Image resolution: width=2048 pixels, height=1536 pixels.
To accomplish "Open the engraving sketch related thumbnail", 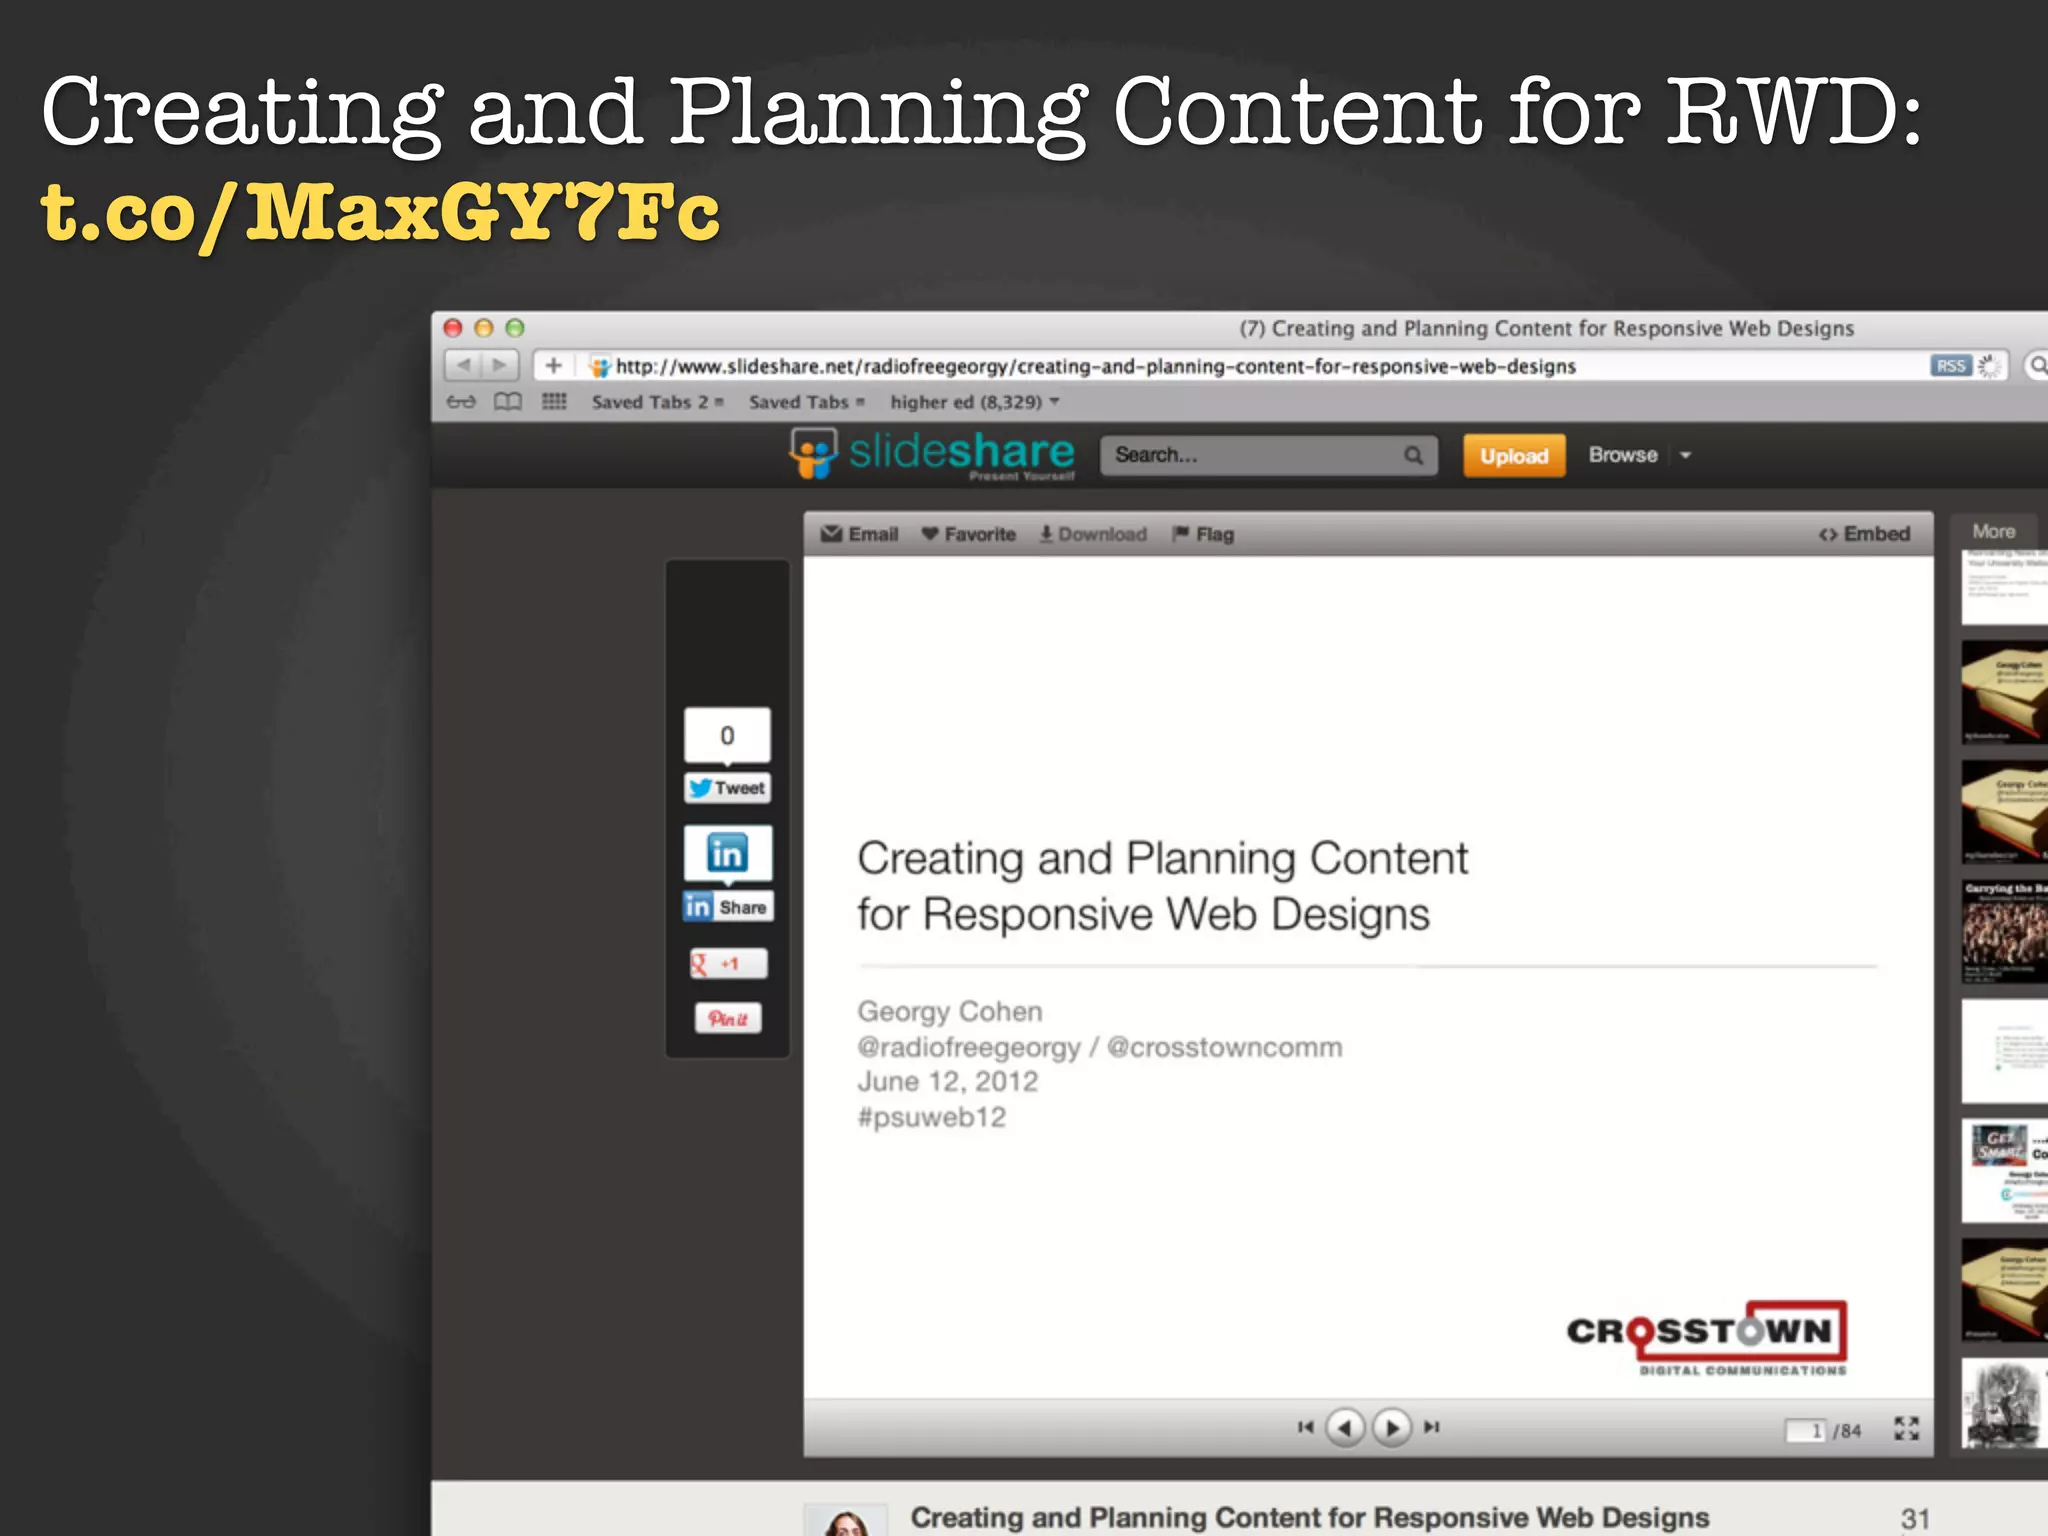I will click(2004, 1404).
